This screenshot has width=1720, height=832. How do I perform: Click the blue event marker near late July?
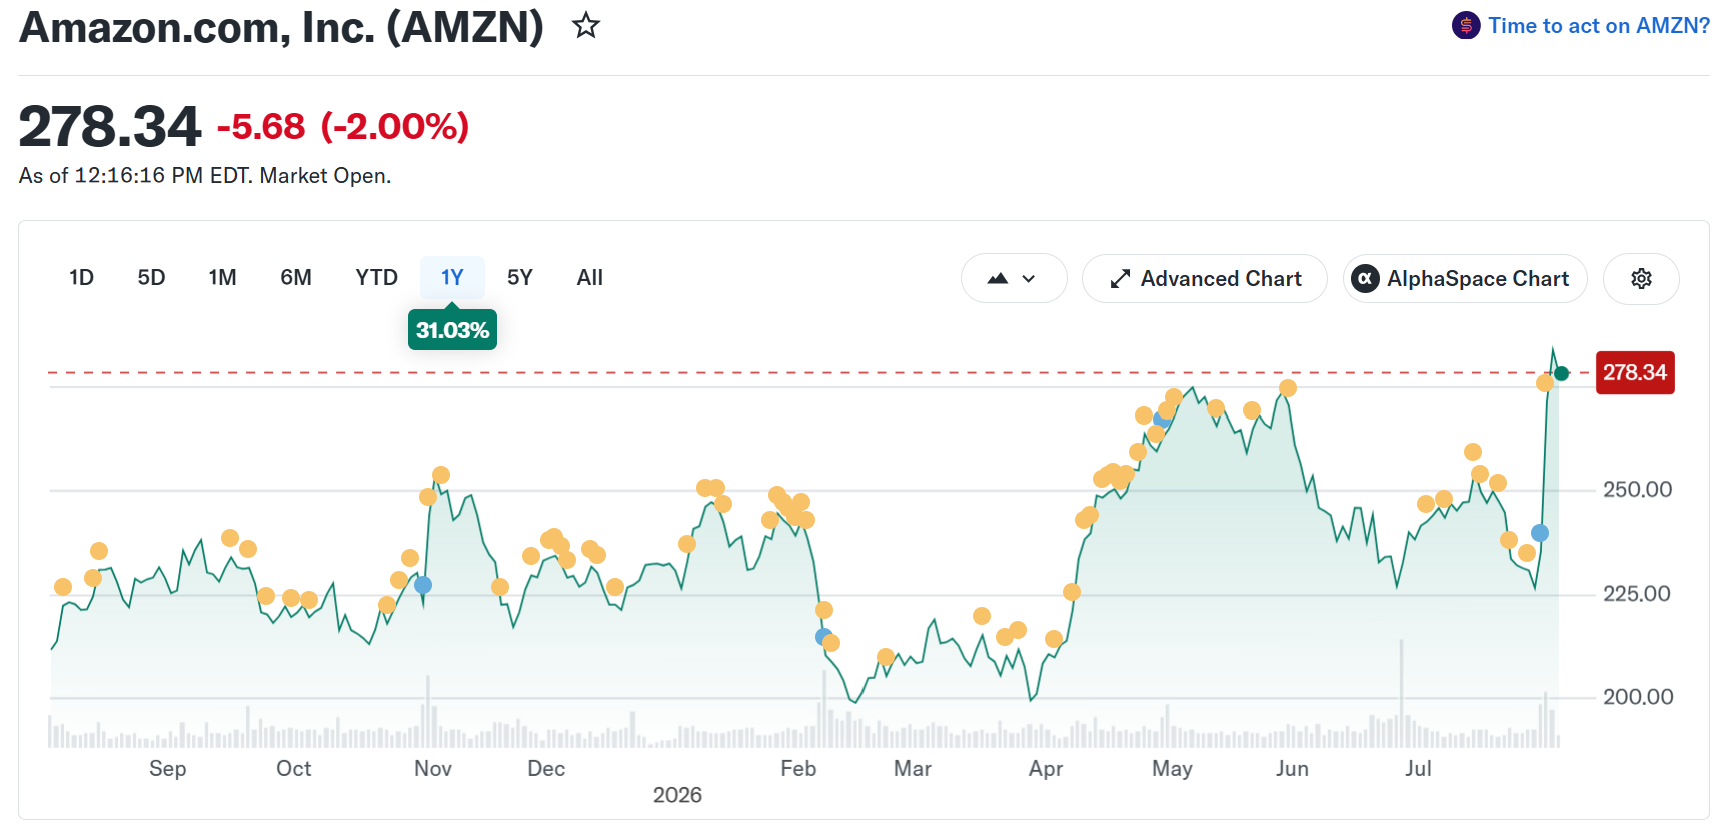(x=1540, y=533)
